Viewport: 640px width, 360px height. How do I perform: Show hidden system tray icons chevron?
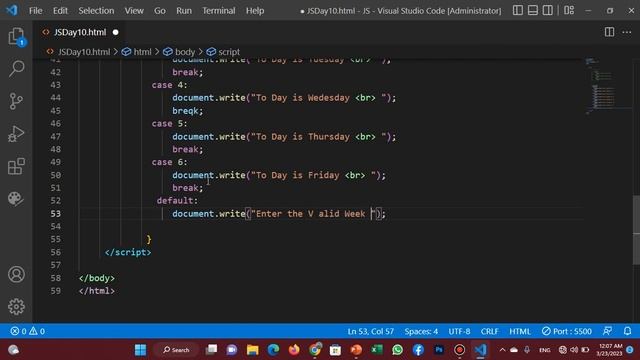pos(502,350)
